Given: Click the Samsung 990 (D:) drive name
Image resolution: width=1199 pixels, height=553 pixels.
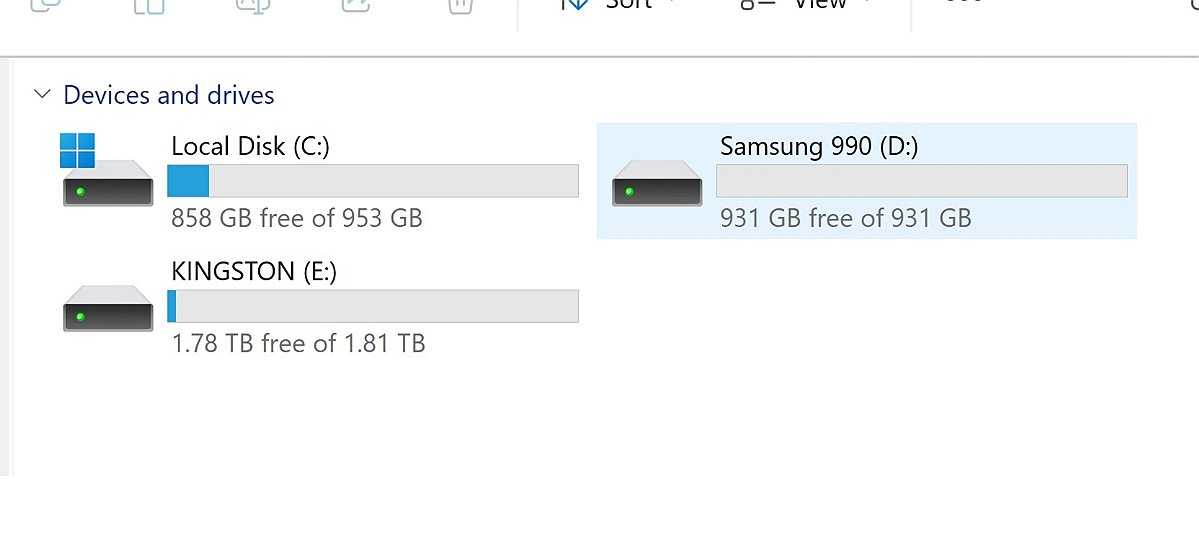Looking at the screenshot, I should [819, 146].
